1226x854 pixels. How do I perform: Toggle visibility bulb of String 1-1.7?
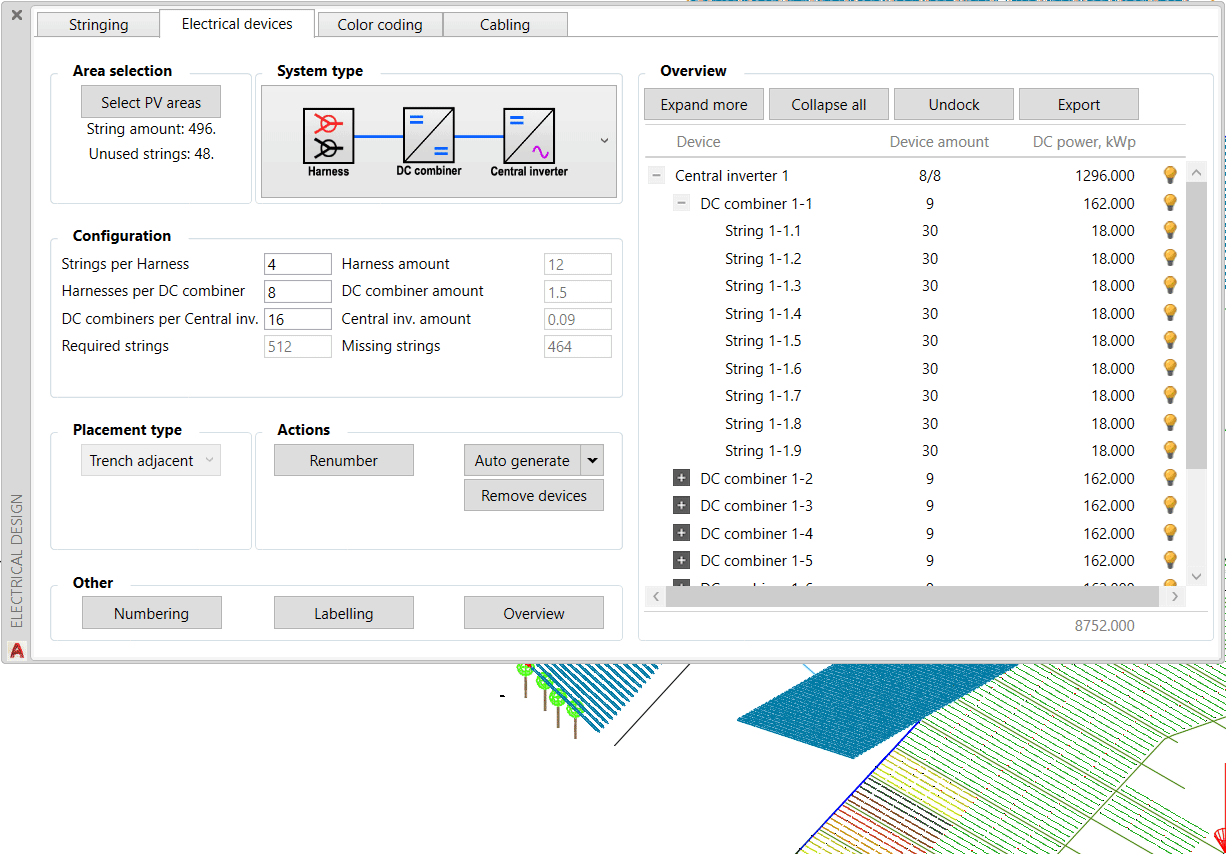coord(1170,395)
